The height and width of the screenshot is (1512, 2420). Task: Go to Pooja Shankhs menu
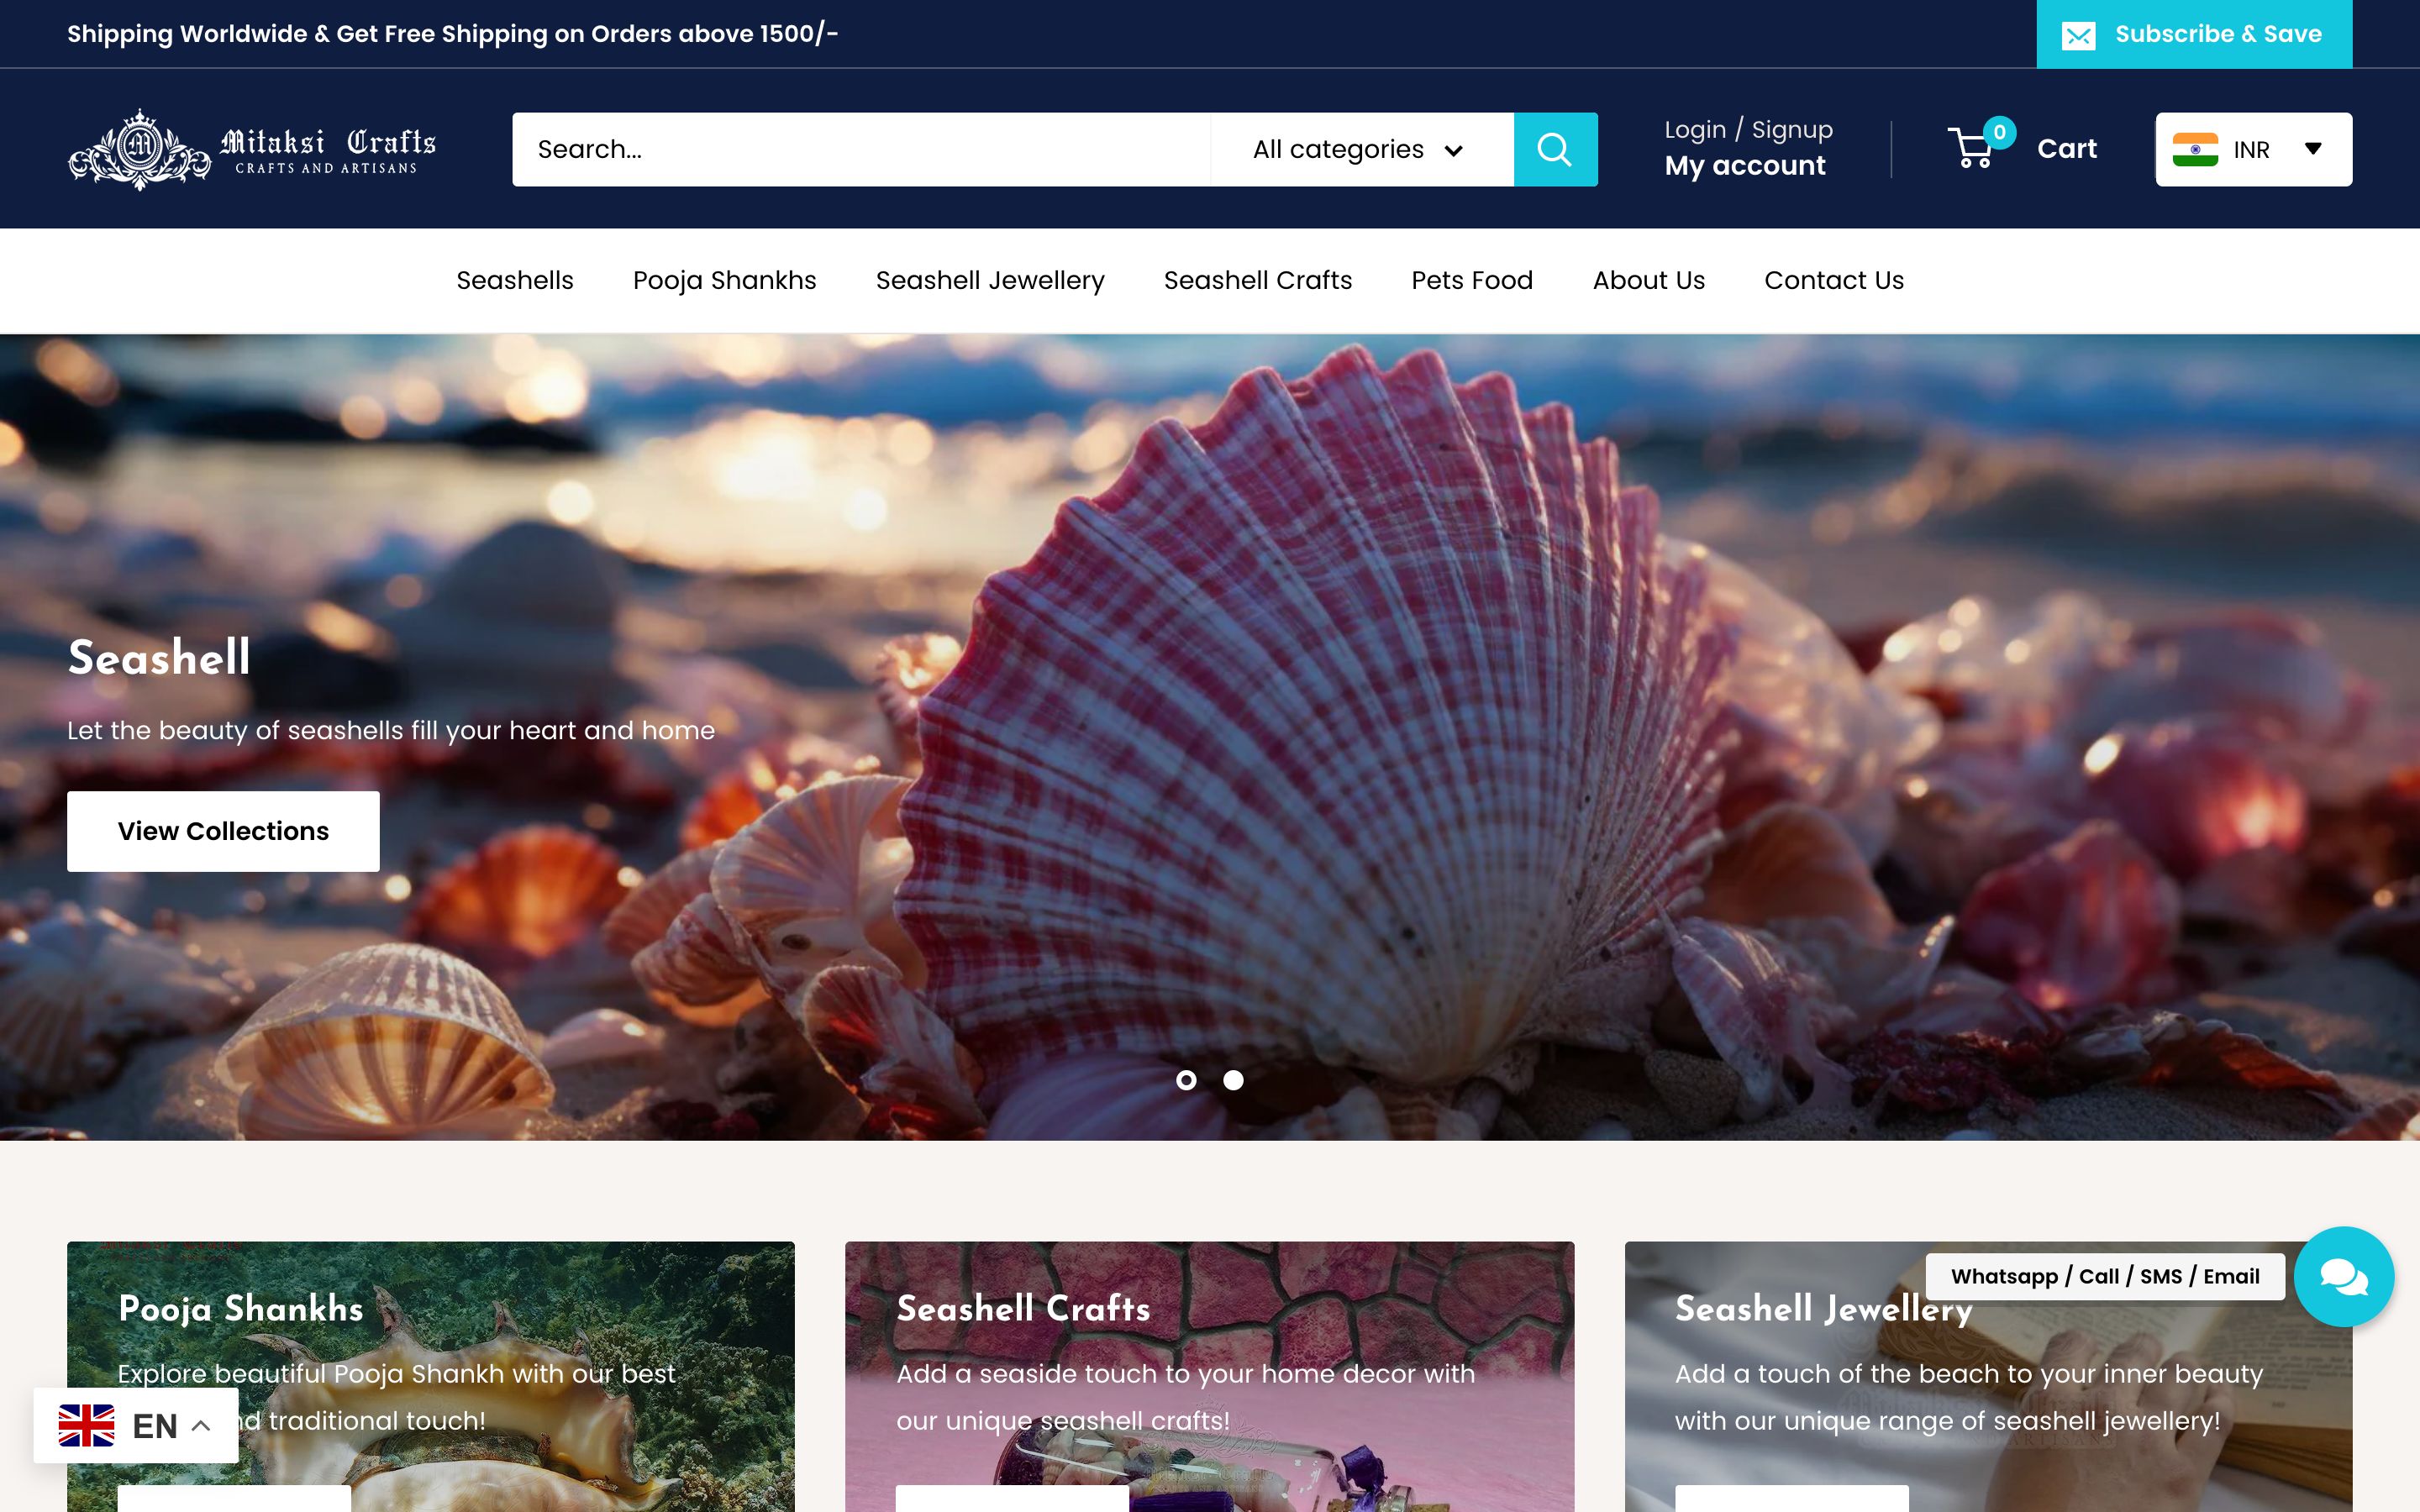[724, 280]
